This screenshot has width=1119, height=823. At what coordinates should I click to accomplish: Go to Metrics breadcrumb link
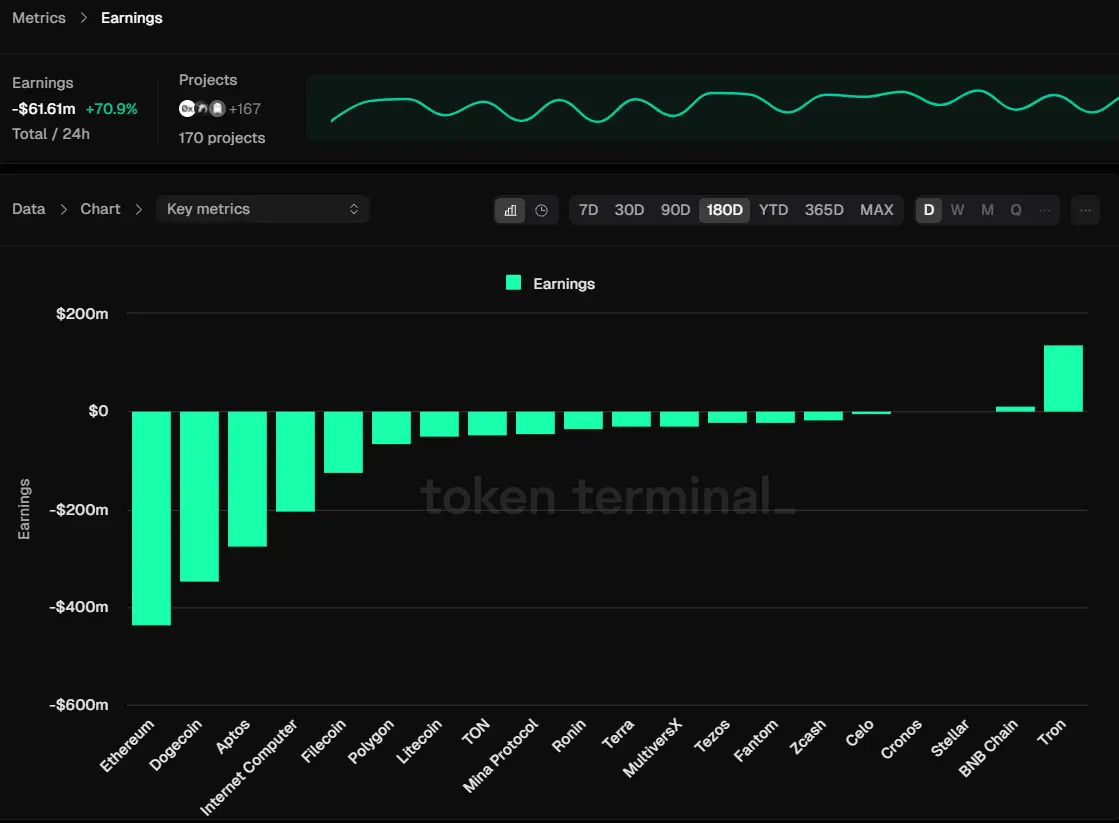point(39,18)
